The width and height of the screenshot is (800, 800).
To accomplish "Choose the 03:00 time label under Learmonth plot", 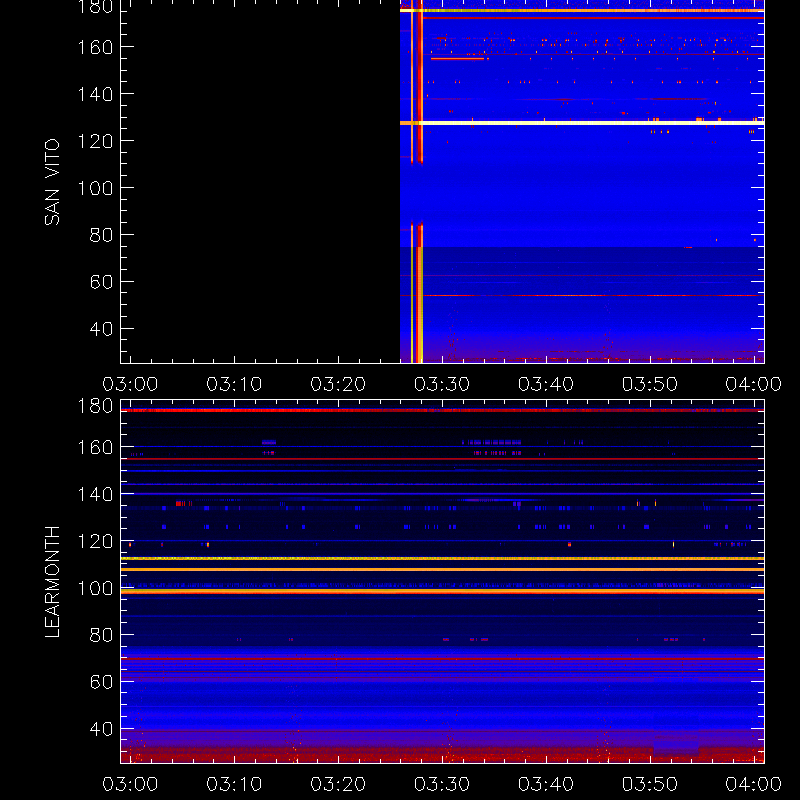I will (131, 784).
